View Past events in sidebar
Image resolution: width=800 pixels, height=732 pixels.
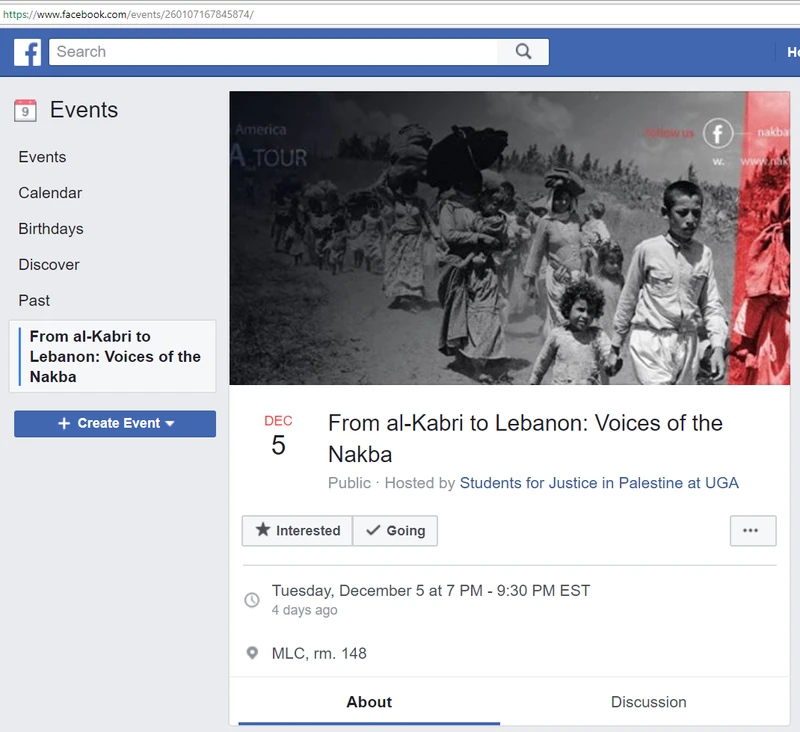pyautogui.click(x=34, y=301)
